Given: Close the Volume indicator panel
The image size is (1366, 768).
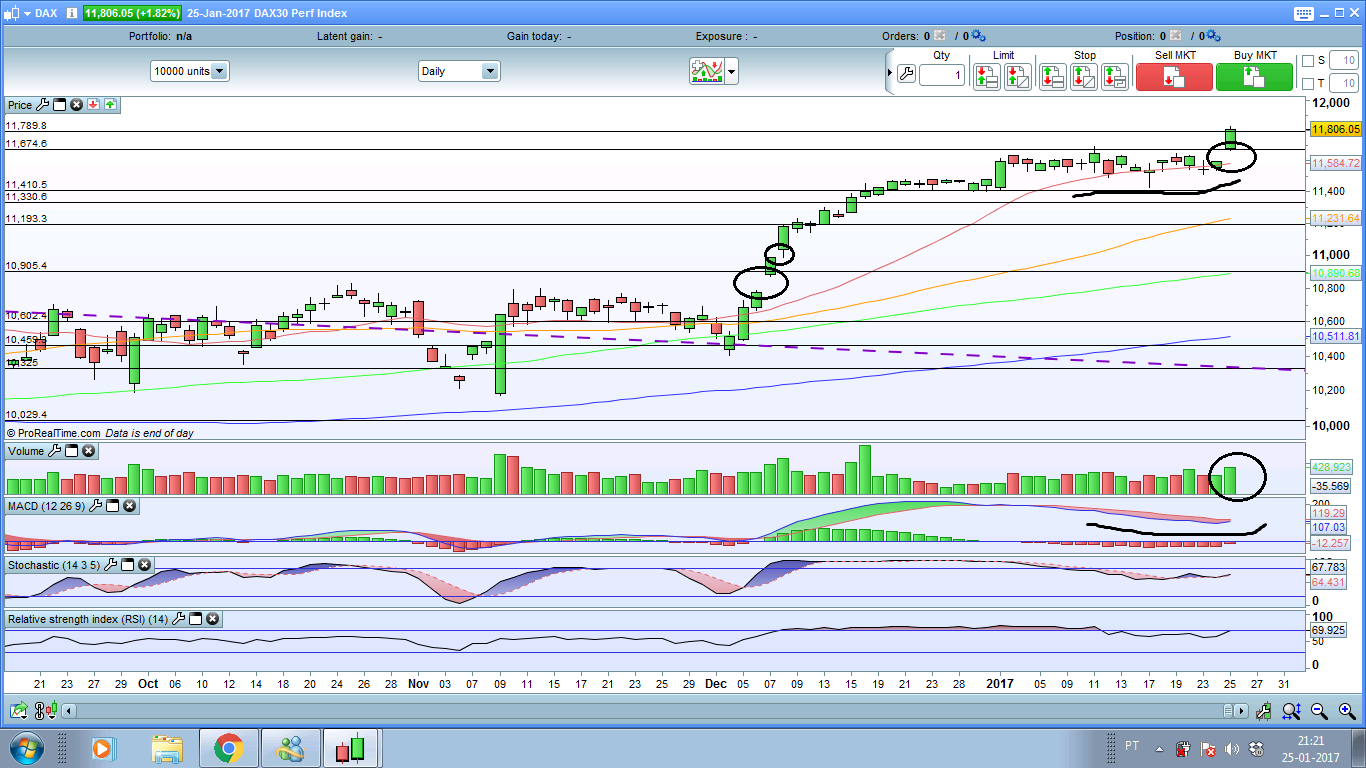Looking at the screenshot, I should 88,452.
